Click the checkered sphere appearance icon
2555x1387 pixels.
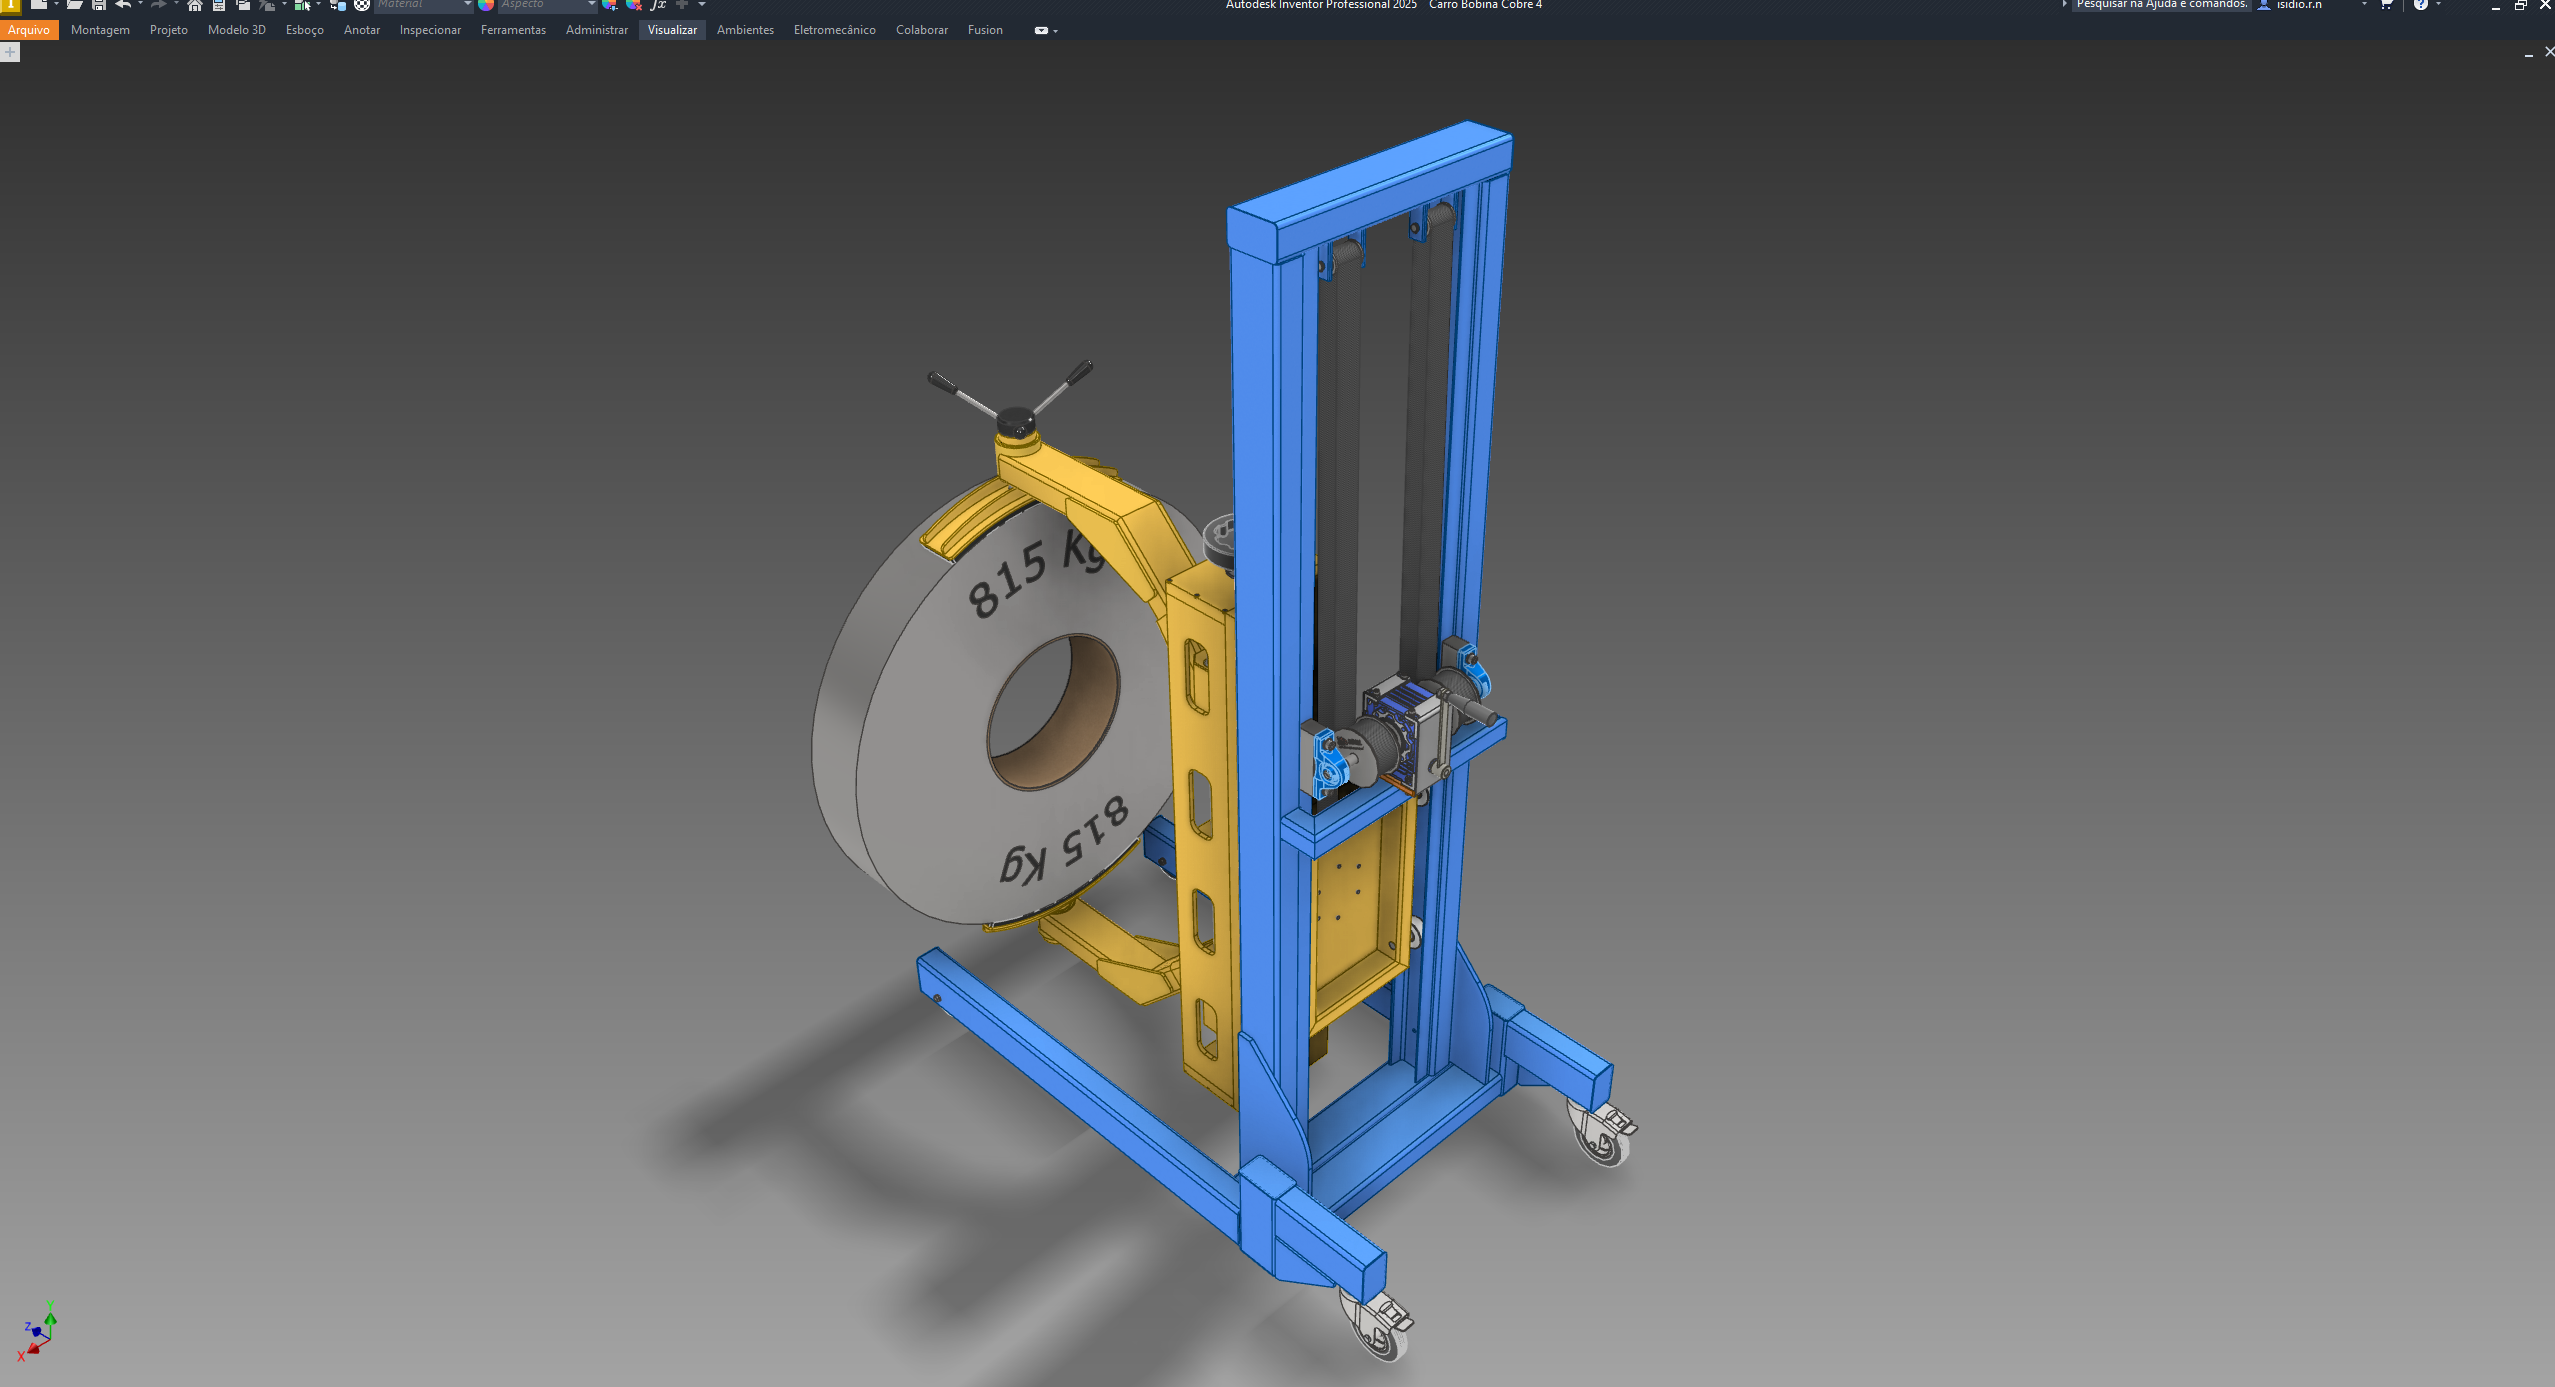(362, 4)
